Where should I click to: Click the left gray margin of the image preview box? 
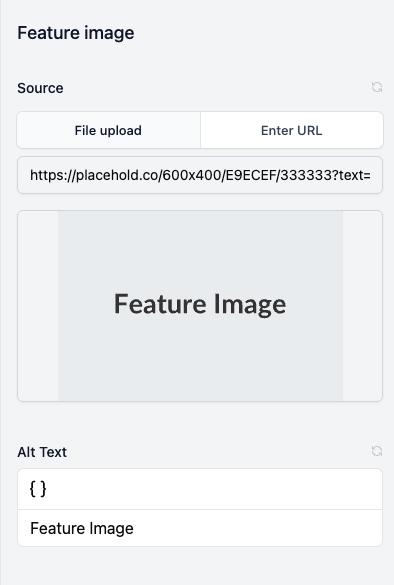38,306
